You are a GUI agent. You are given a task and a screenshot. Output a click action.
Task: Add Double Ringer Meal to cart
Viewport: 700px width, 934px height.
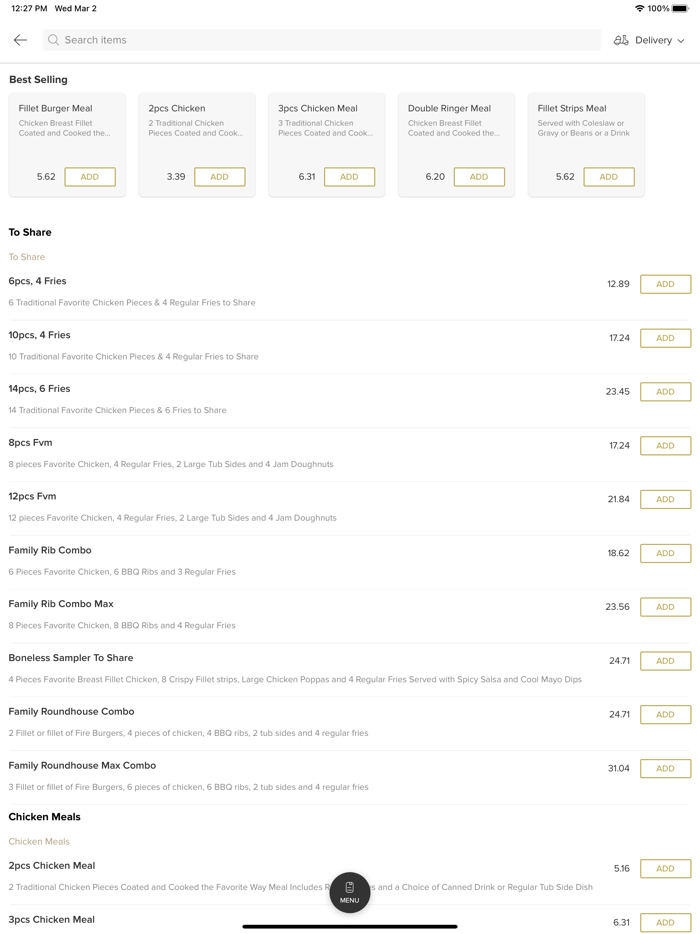(x=479, y=177)
